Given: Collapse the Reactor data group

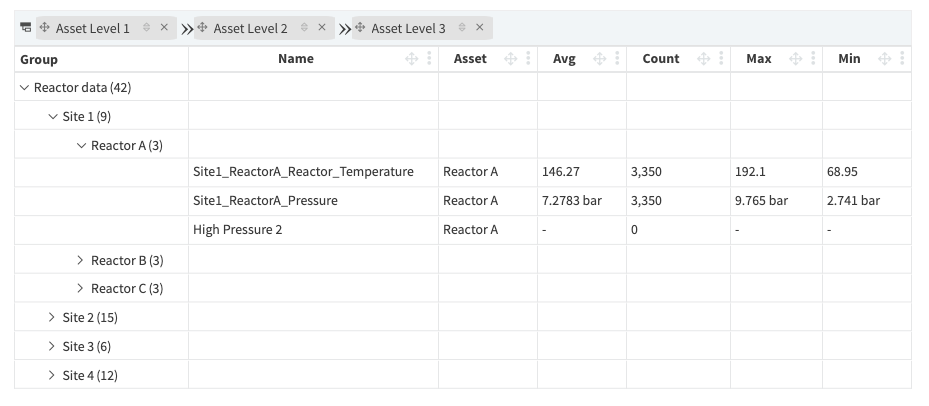Looking at the screenshot, I should 24,88.
